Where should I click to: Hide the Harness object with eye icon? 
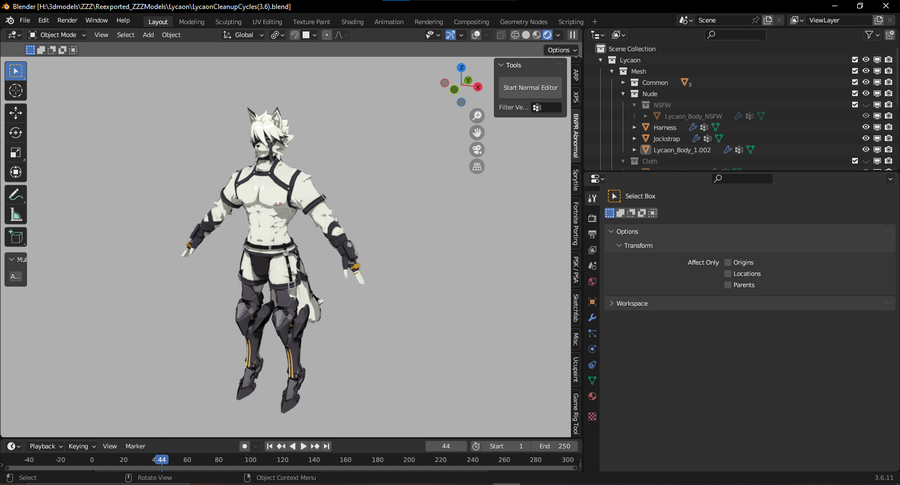click(866, 127)
